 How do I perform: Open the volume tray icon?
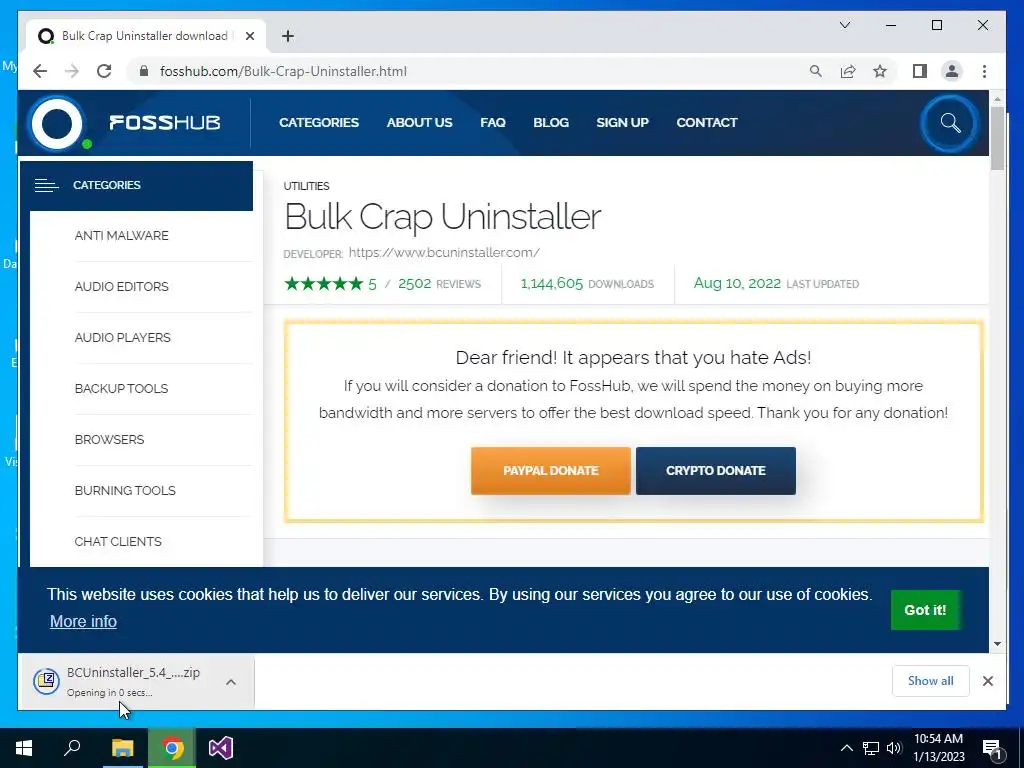894,748
